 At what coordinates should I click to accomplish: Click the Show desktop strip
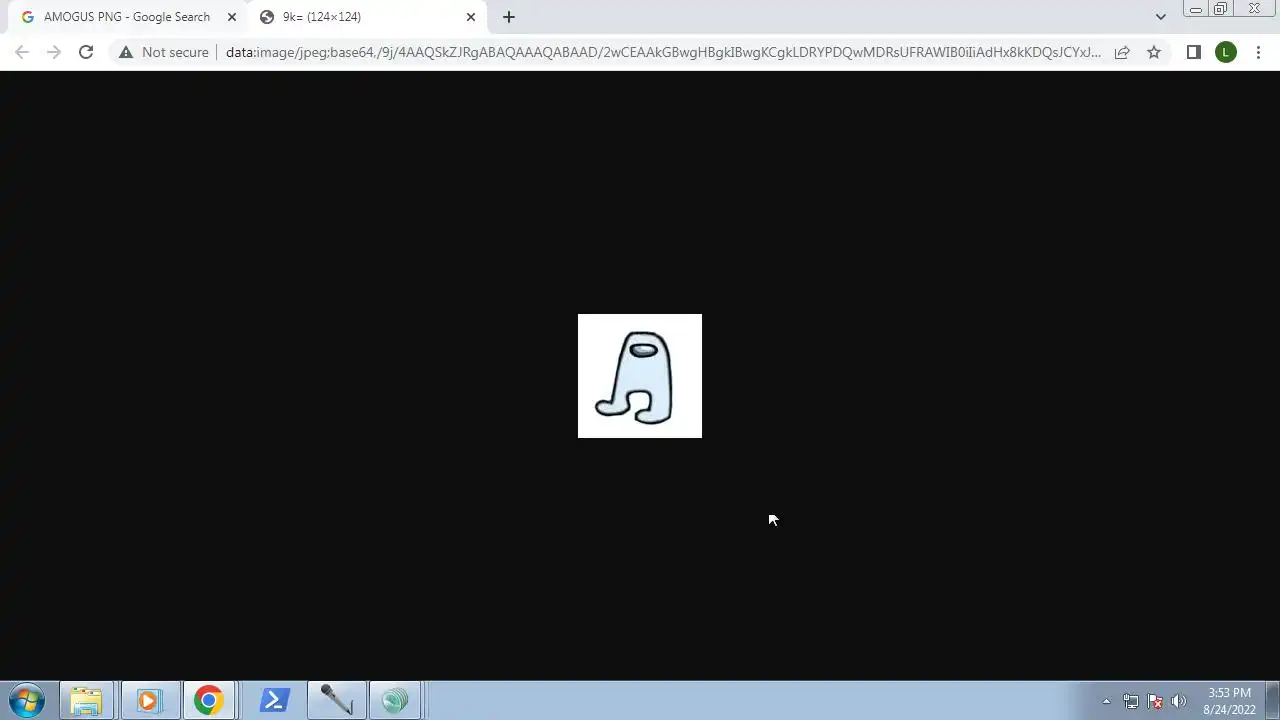coord(1273,701)
